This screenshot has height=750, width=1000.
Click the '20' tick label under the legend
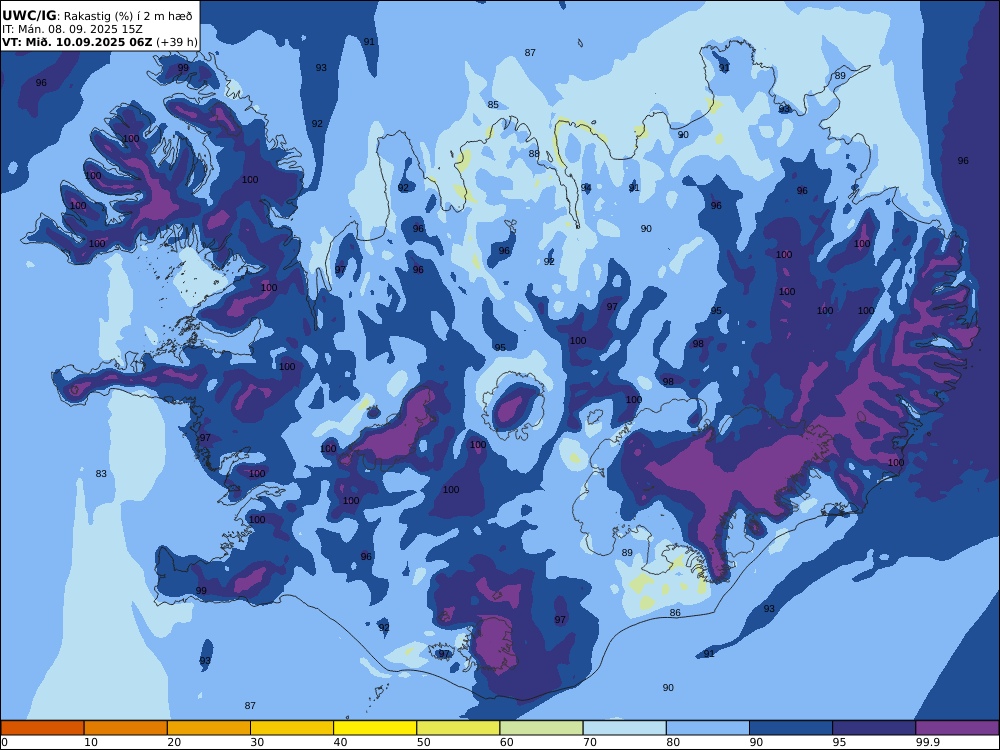[x=174, y=742]
